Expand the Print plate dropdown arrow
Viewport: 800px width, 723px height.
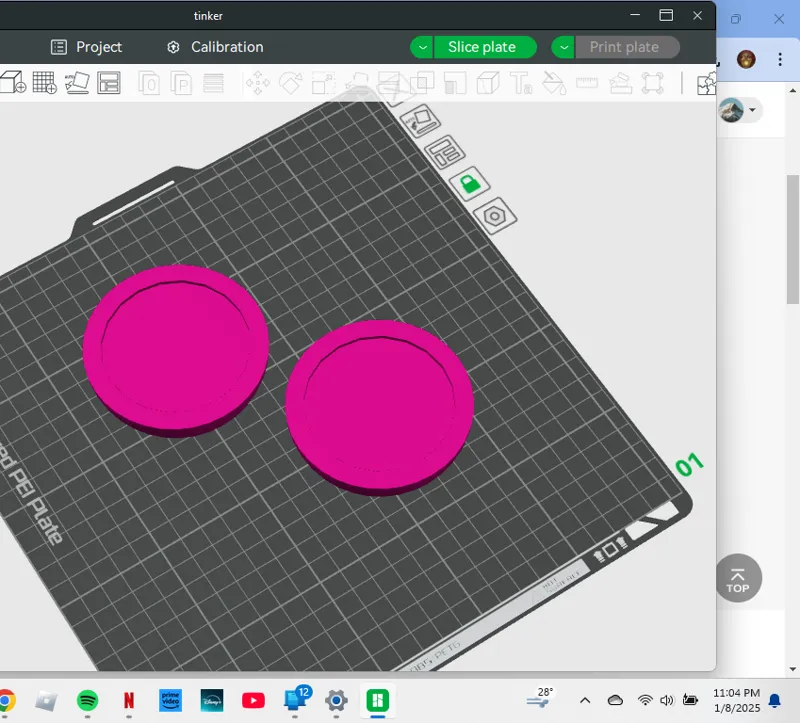pos(563,47)
